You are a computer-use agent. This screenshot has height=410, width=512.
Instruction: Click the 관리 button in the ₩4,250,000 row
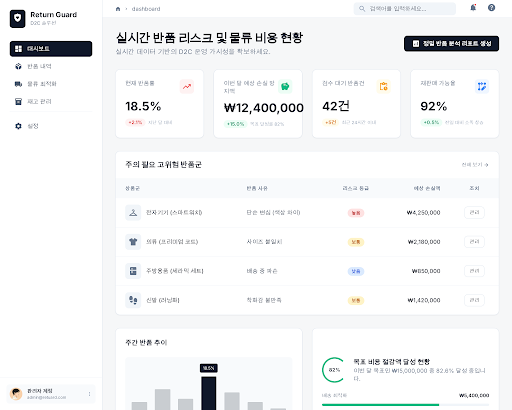(474, 213)
